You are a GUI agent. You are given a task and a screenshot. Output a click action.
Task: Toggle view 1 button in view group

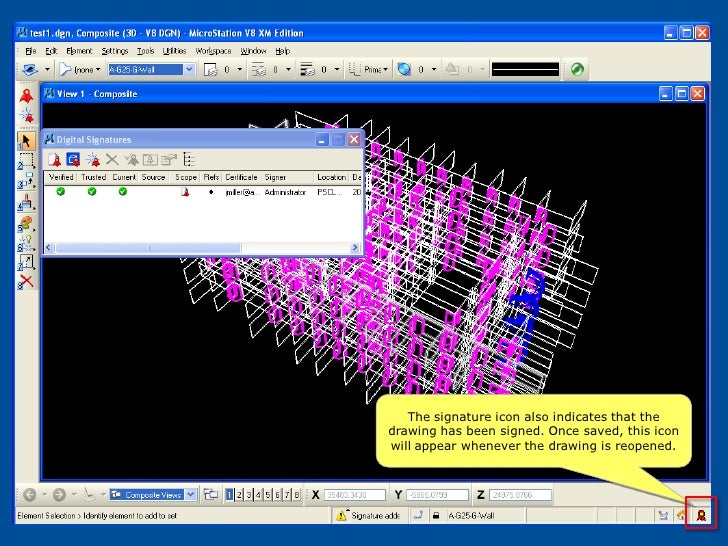(230, 494)
